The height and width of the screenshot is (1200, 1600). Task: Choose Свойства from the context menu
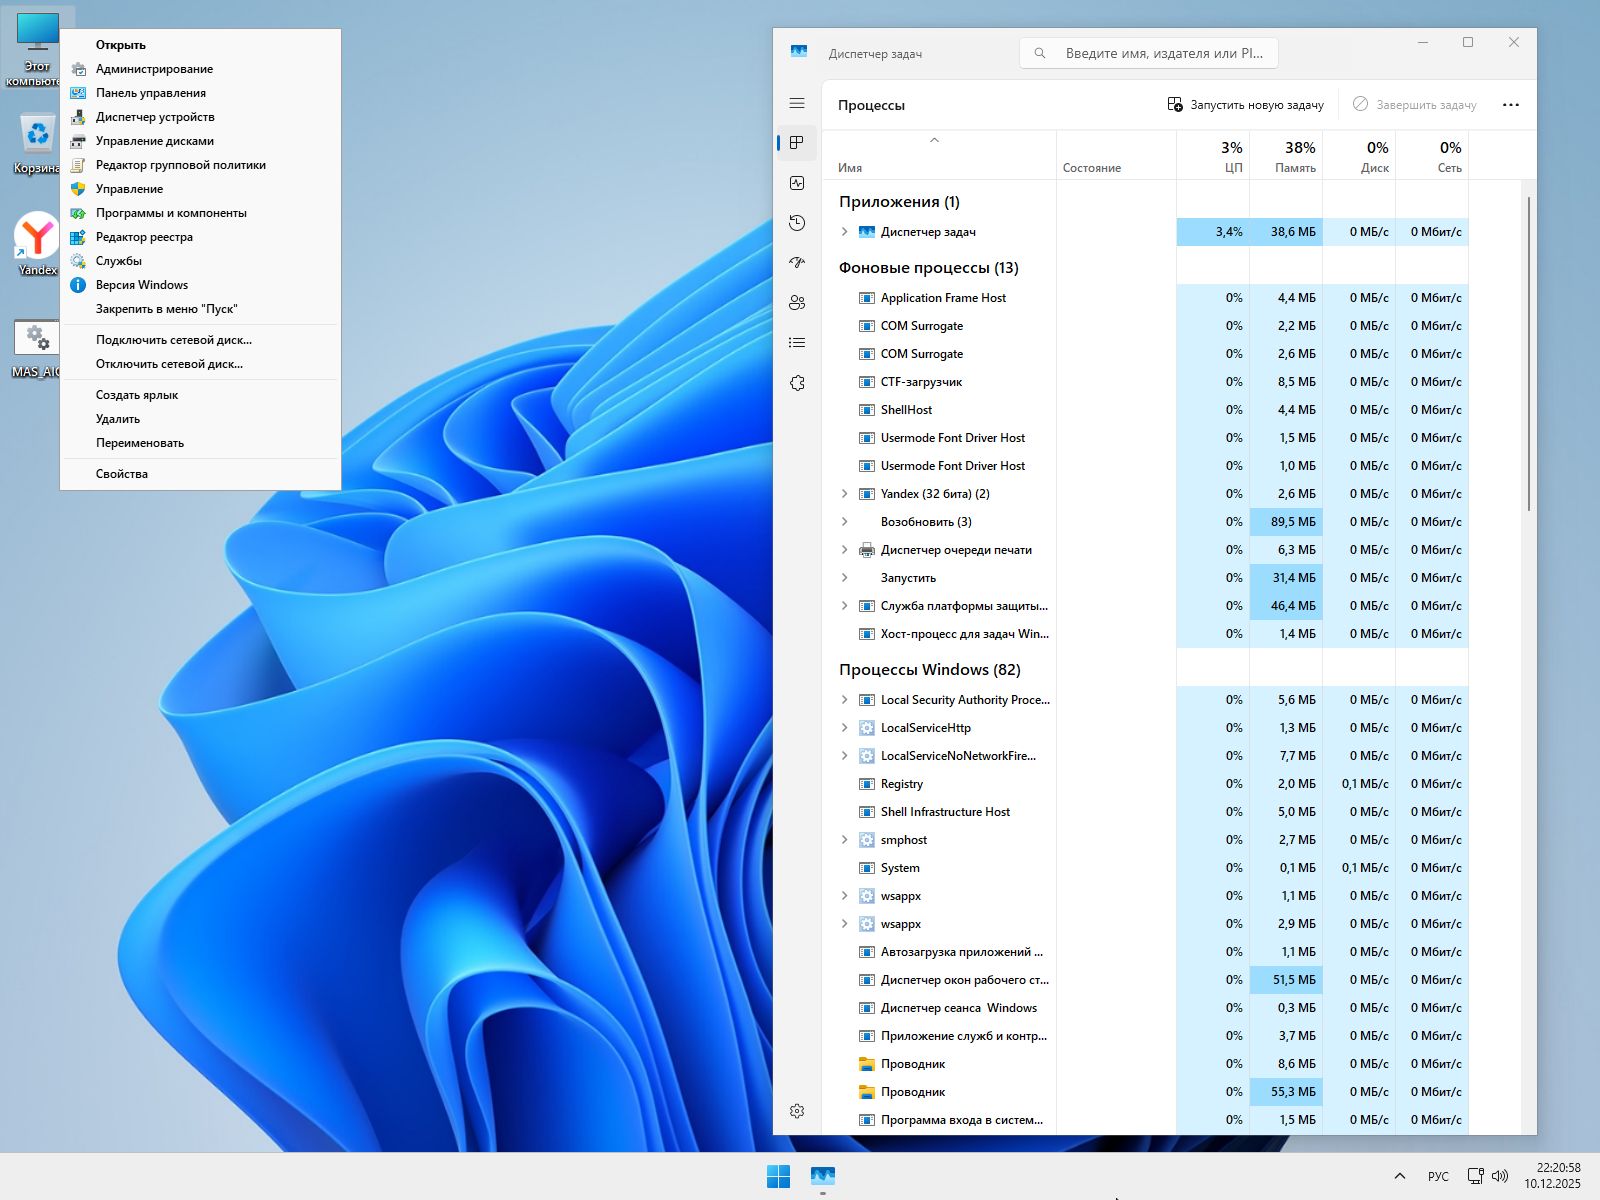(x=122, y=474)
